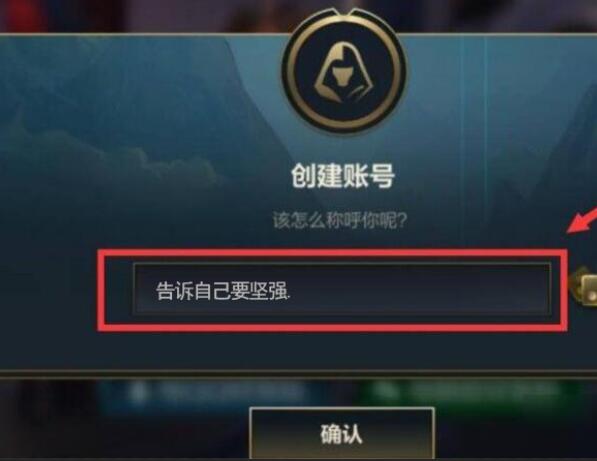Click the hooded figure avatar icon
597x461 pixels.
345,71
